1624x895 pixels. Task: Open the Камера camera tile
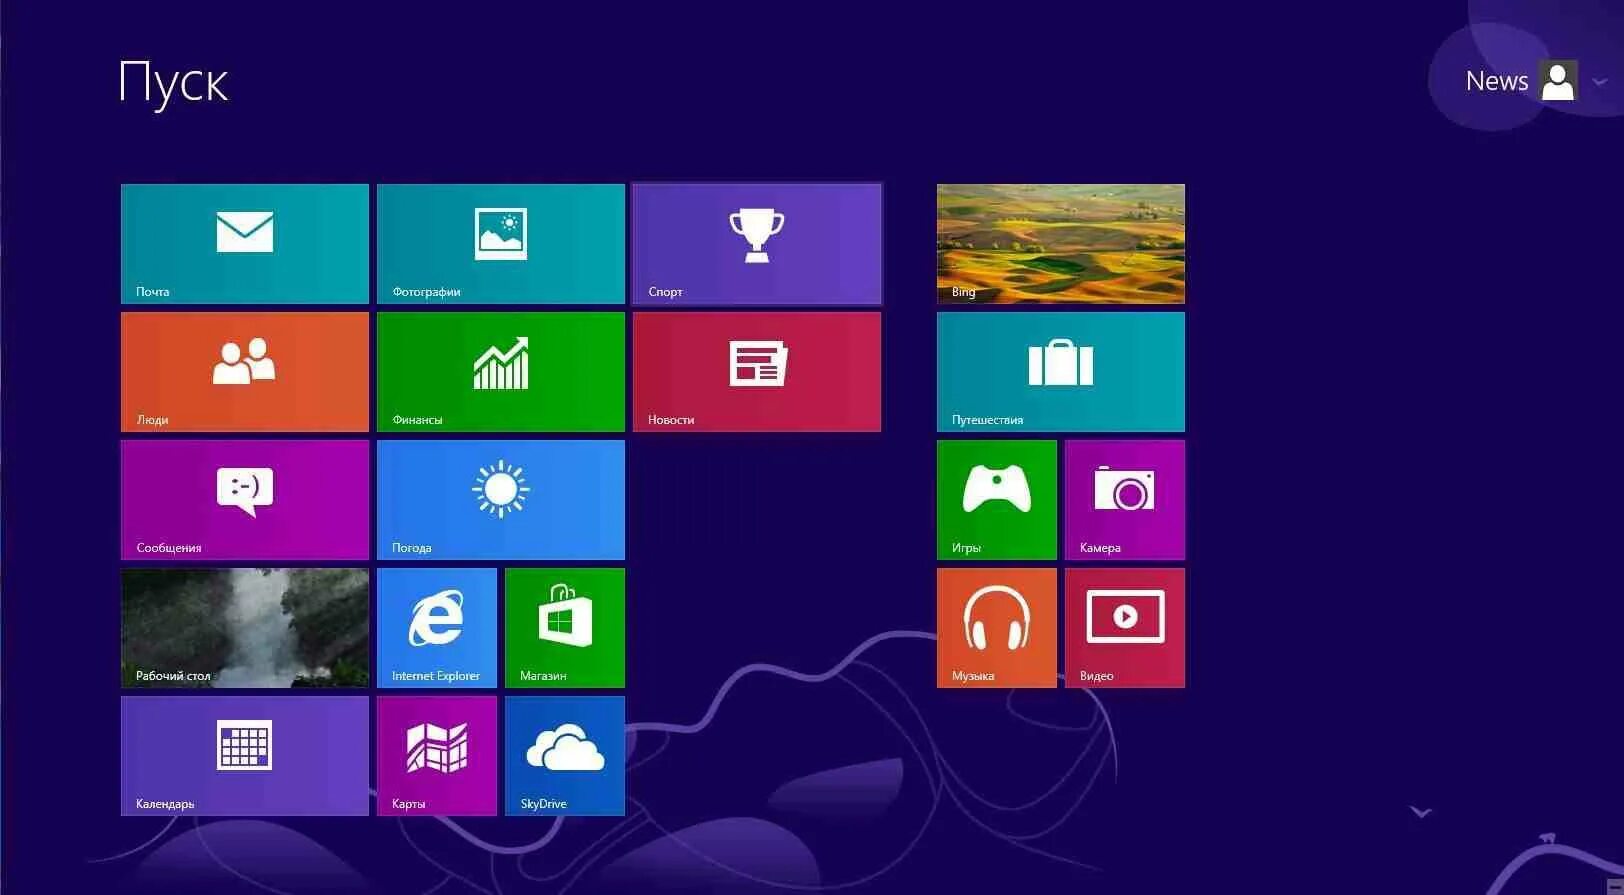click(1125, 500)
